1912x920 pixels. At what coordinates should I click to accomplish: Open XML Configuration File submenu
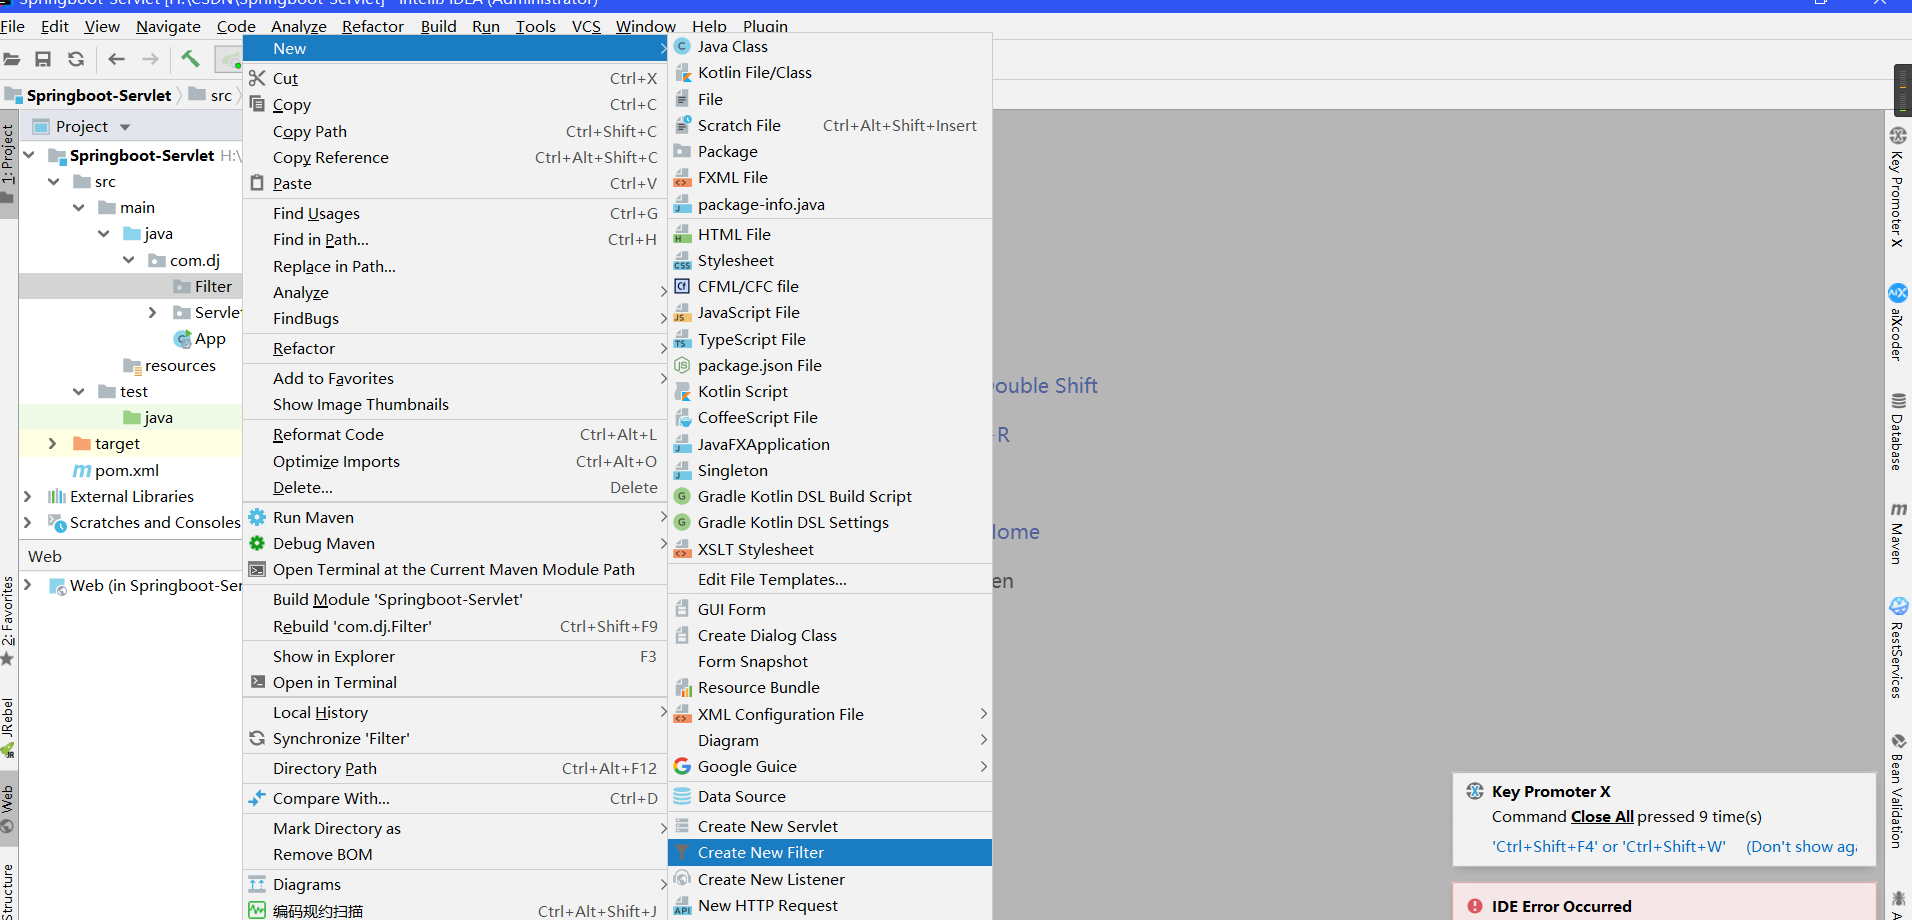830,714
